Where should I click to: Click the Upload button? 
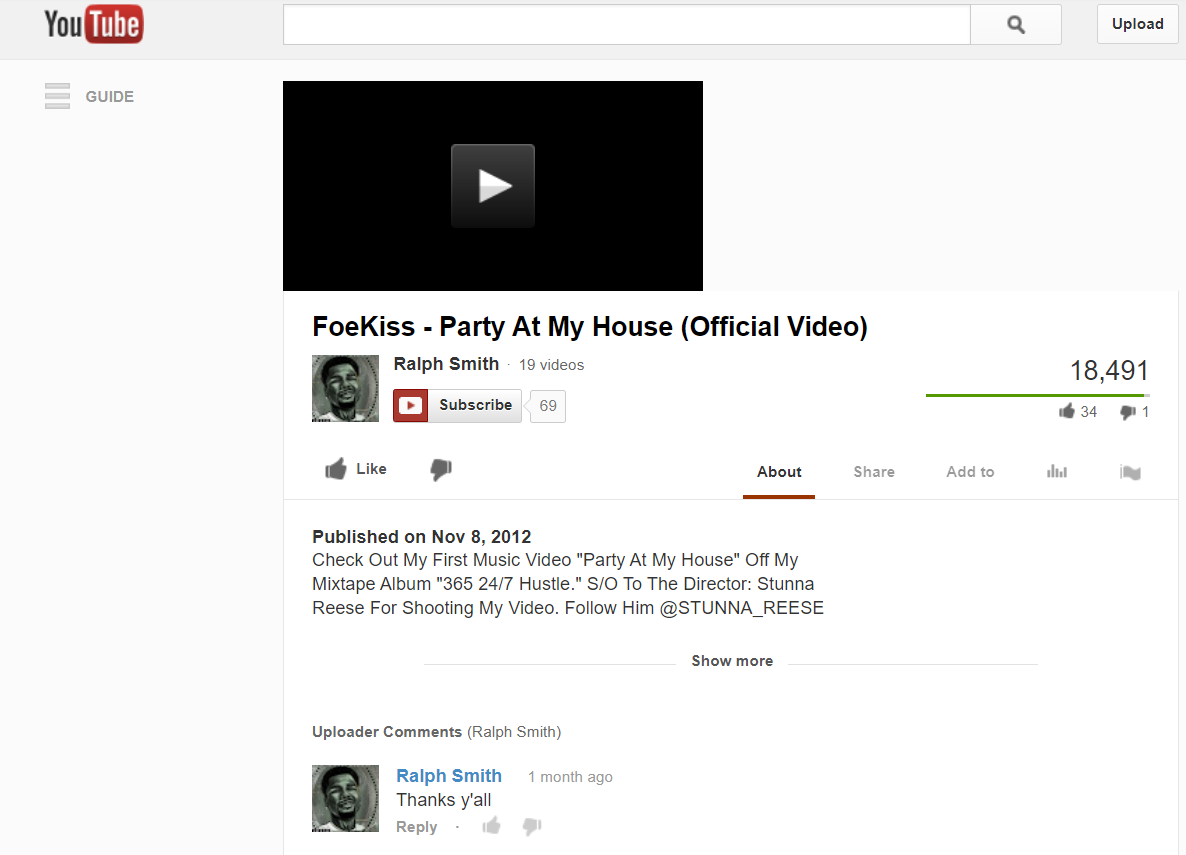click(1138, 24)
